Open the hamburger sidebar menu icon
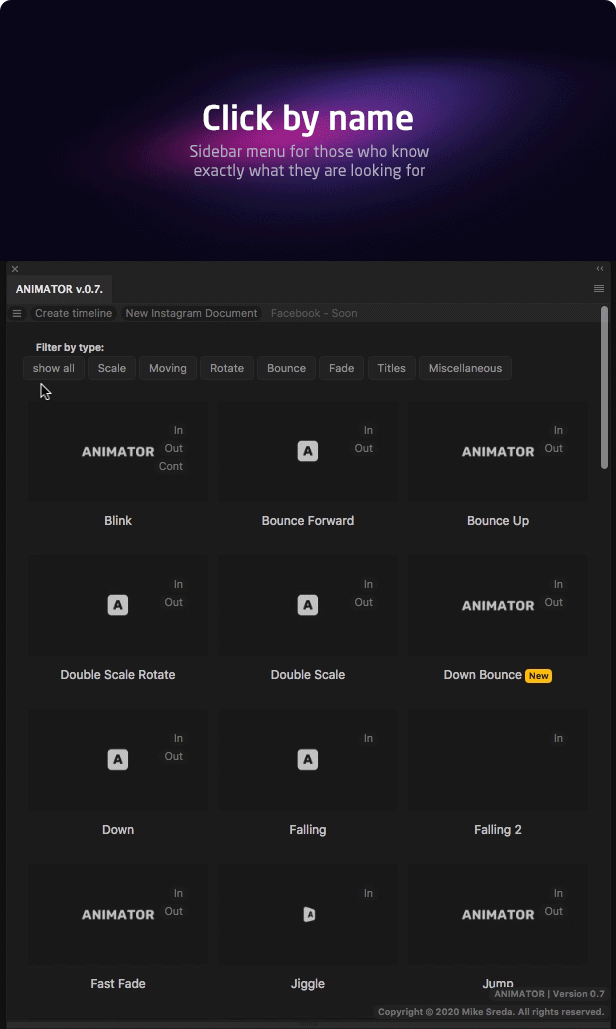This screenshot has height=1029, width=616. coord(17,313)
